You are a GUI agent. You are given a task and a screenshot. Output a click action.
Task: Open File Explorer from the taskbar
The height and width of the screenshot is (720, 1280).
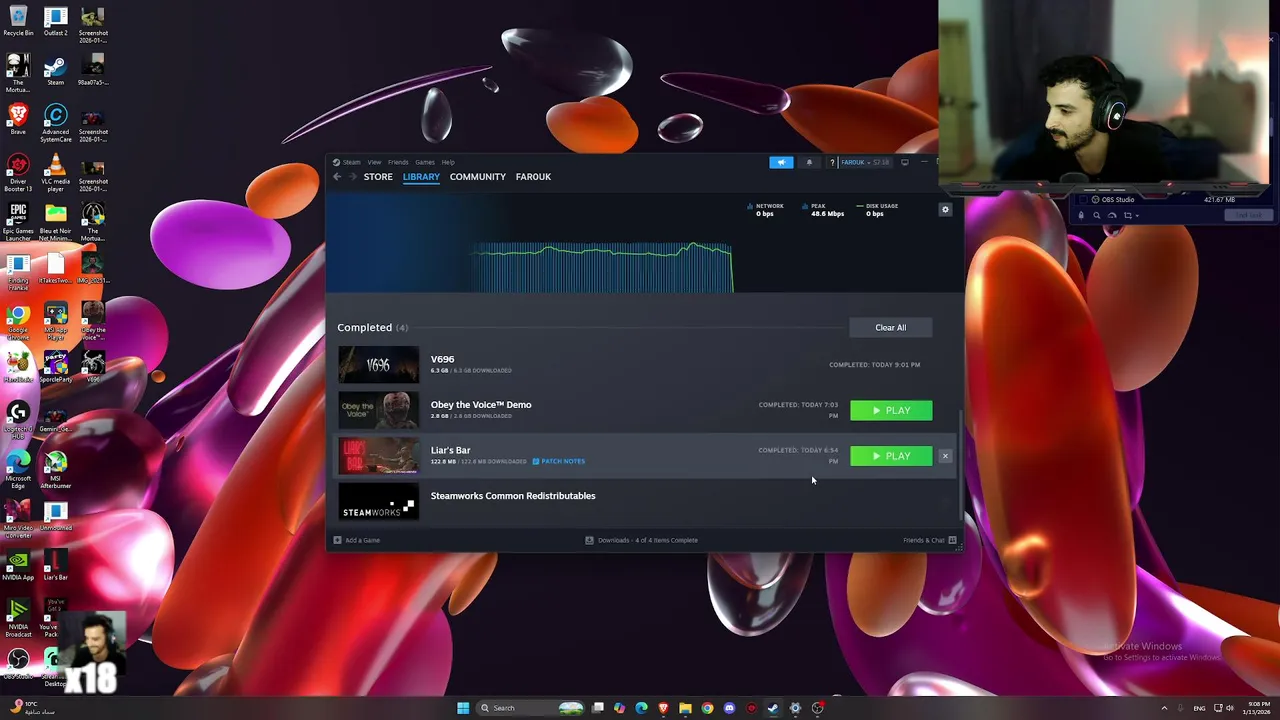tap(685, 708)
